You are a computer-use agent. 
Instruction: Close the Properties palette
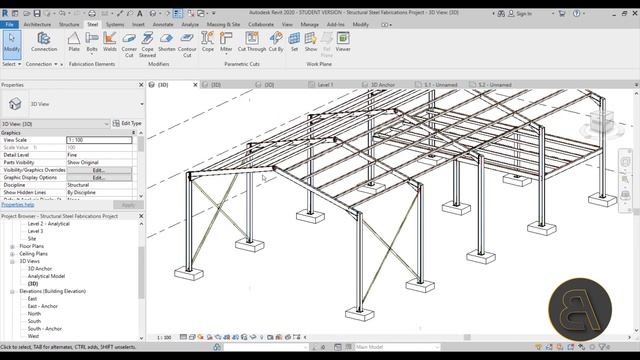(141, 85)
